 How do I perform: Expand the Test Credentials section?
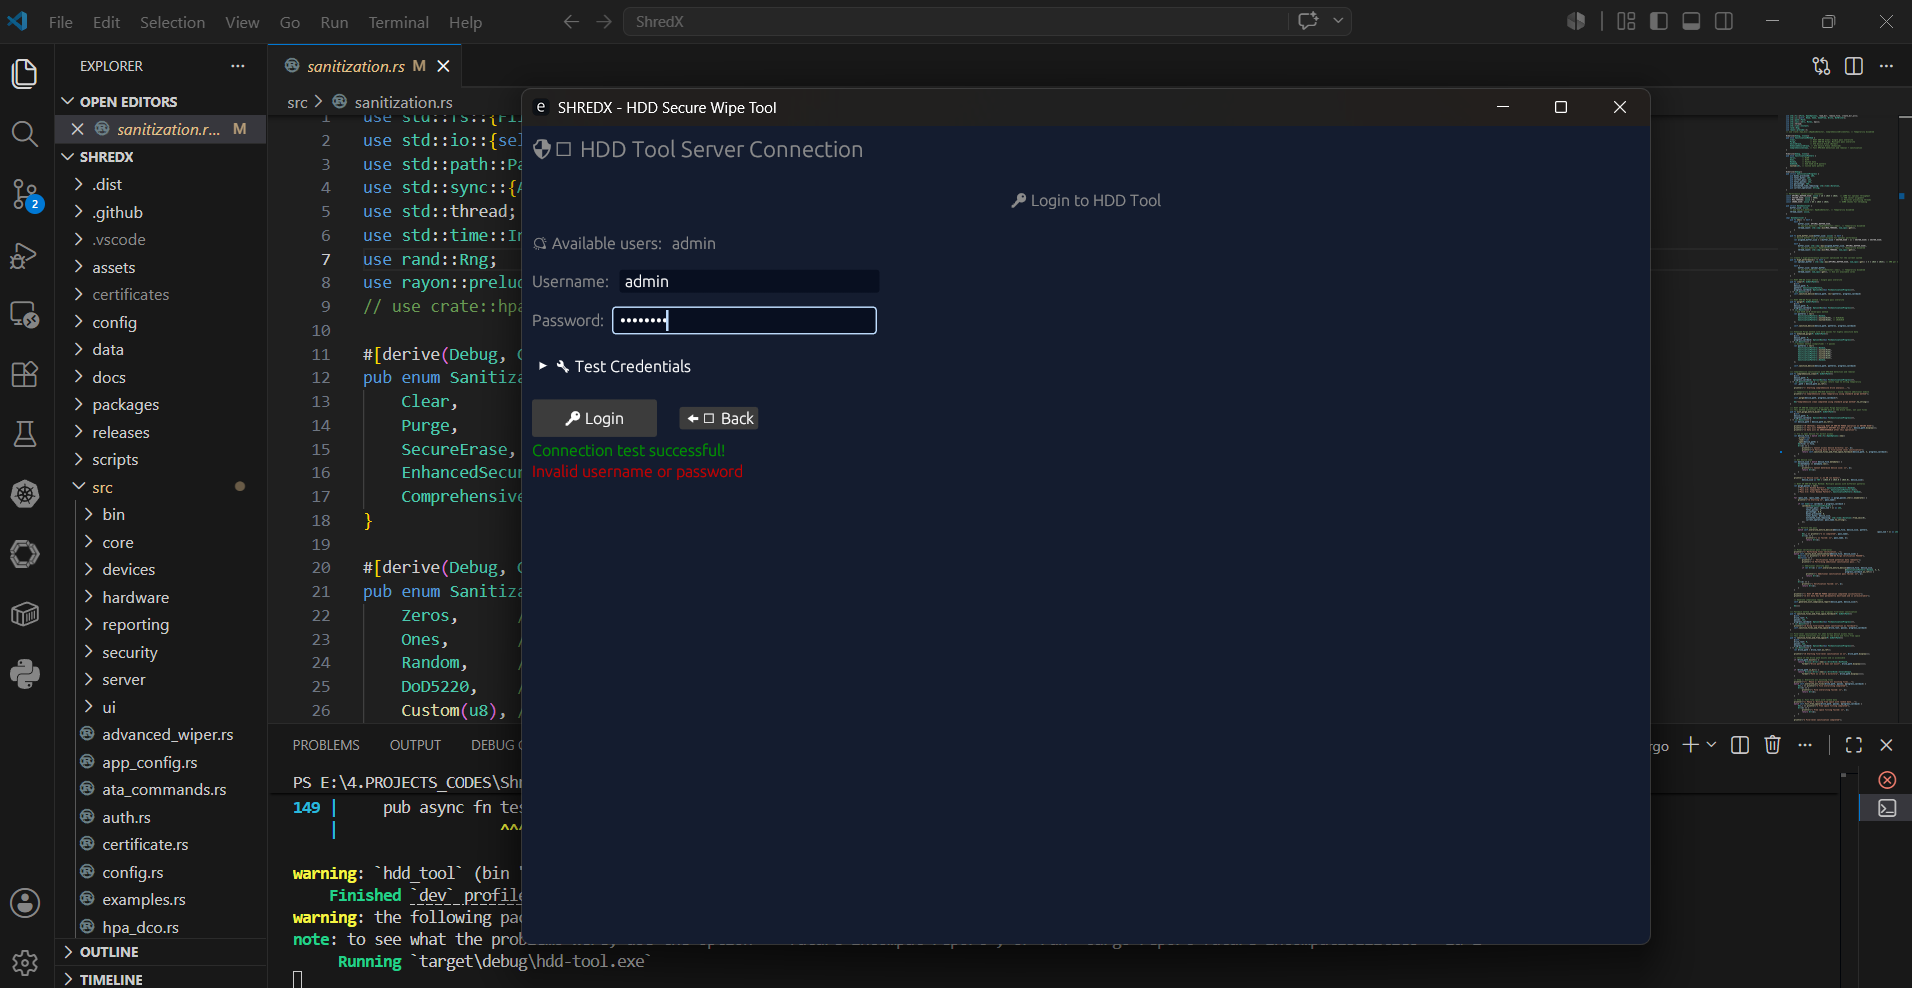click(614, 366)
